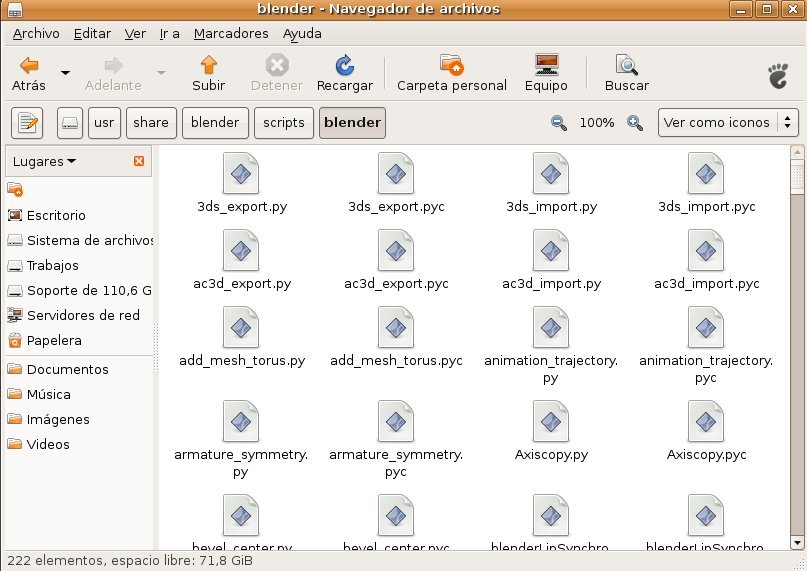Open Carpeta personal home folder
The image size is (807, 571).
[451, 74]
